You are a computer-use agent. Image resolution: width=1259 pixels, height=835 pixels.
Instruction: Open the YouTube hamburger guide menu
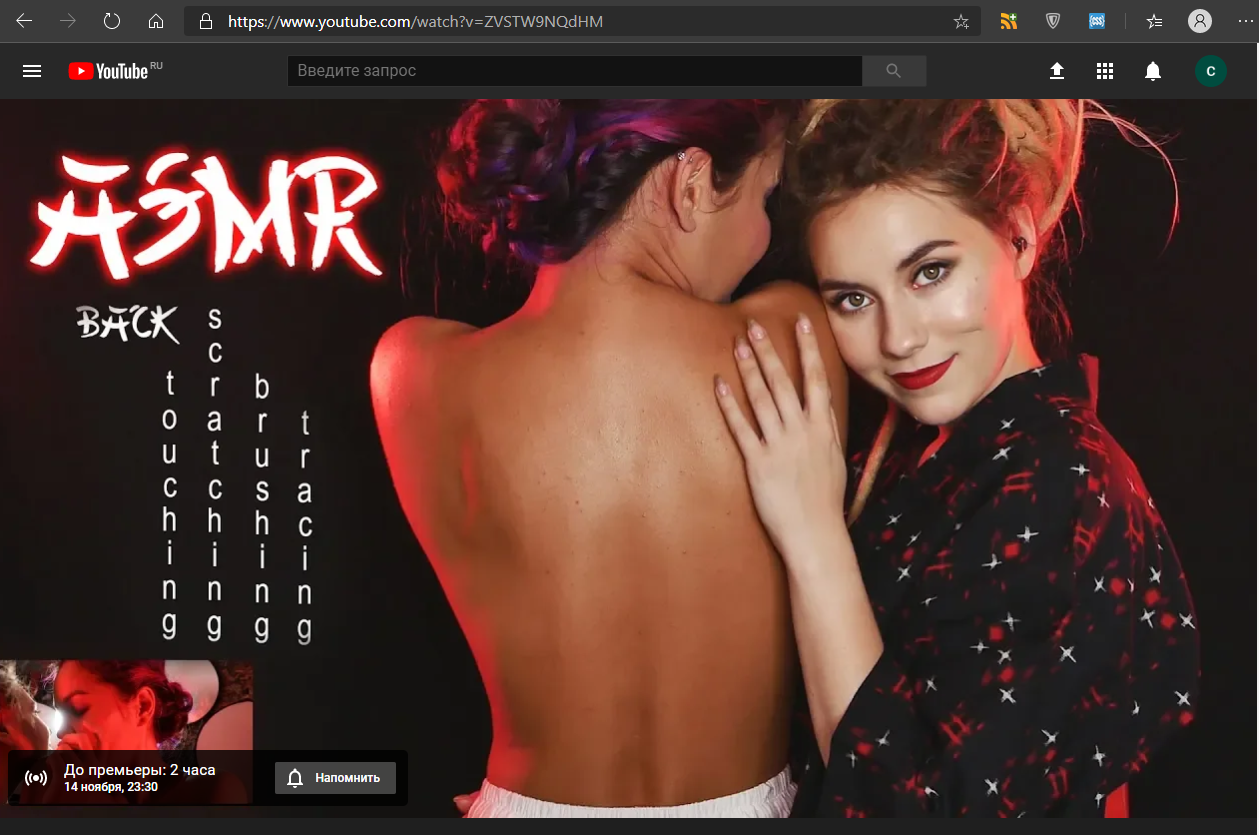[32, 71]
